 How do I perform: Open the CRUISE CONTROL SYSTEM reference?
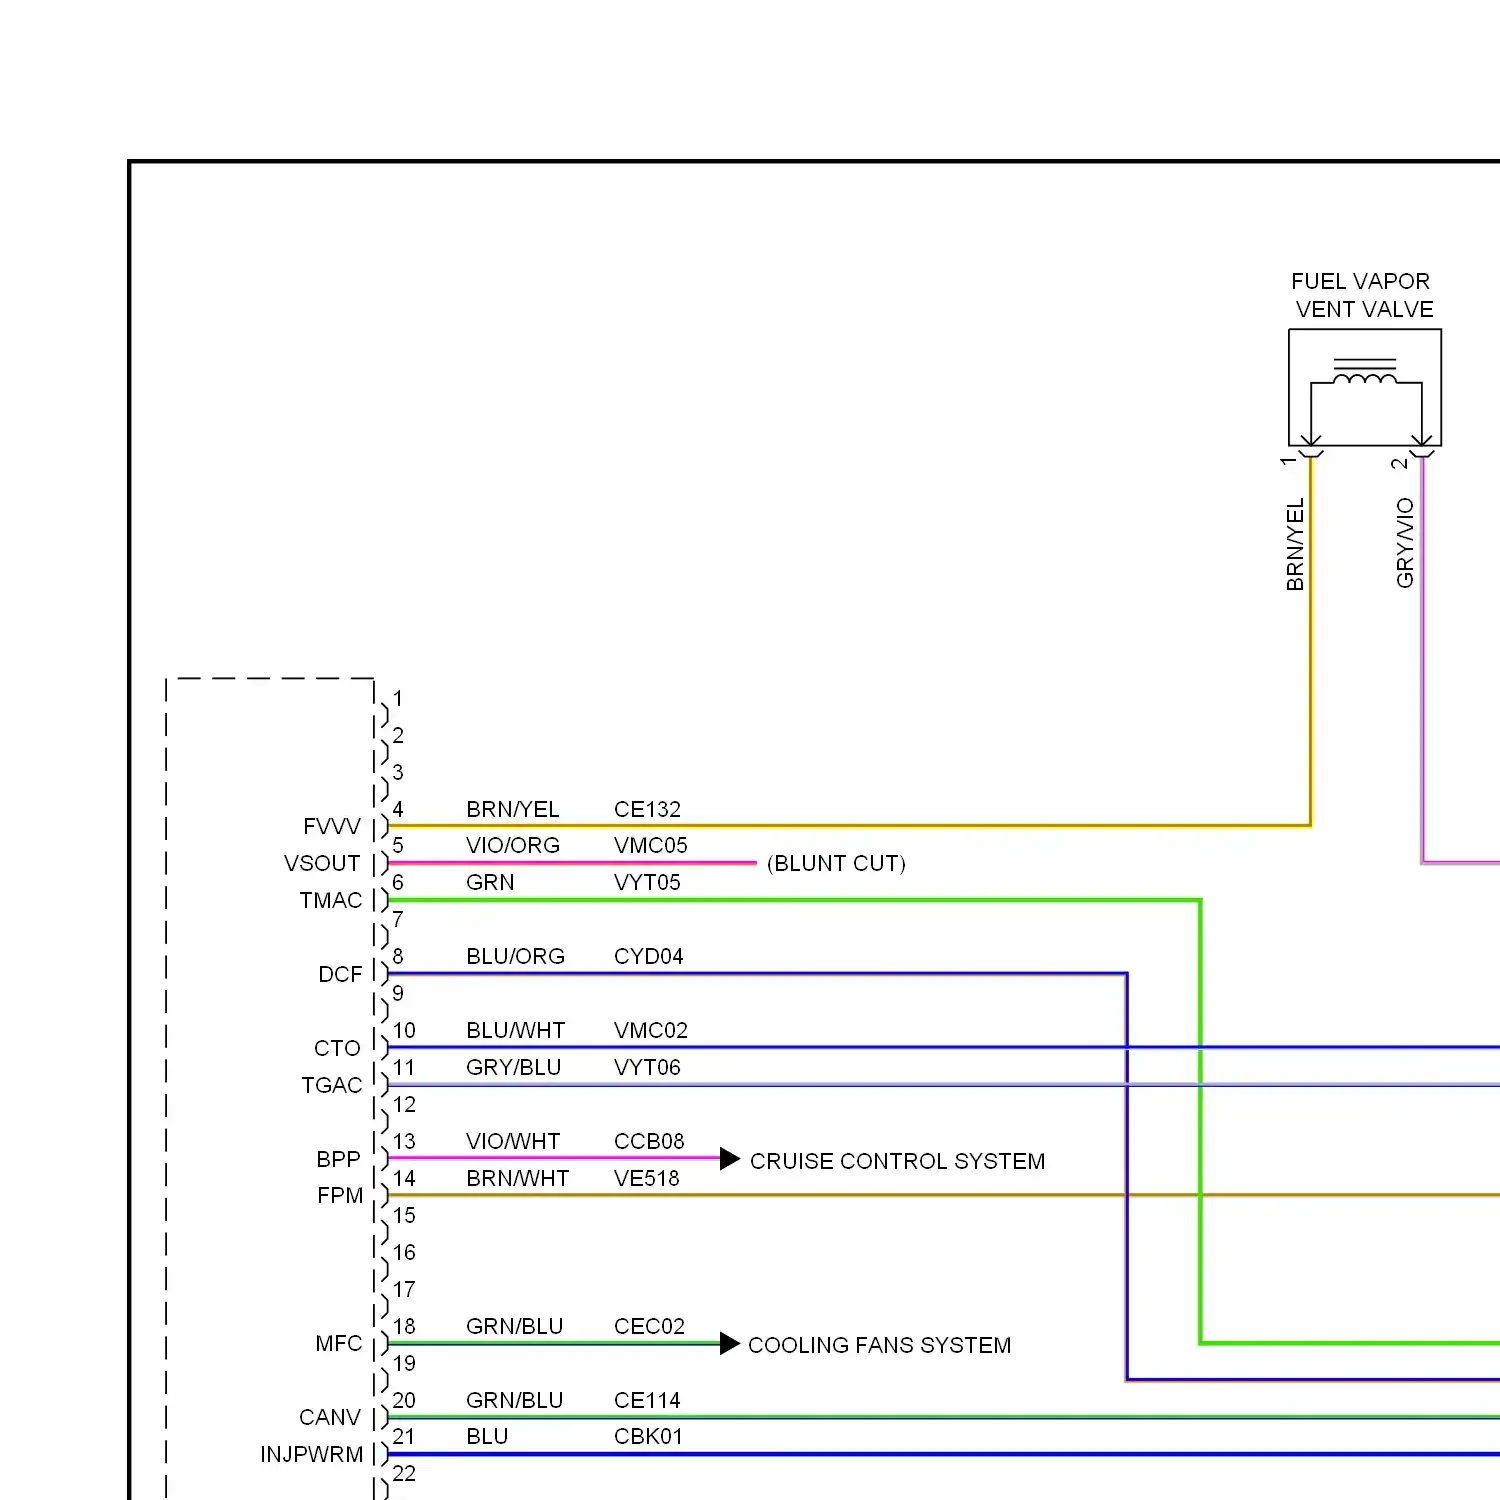(x=897, y=1161)
